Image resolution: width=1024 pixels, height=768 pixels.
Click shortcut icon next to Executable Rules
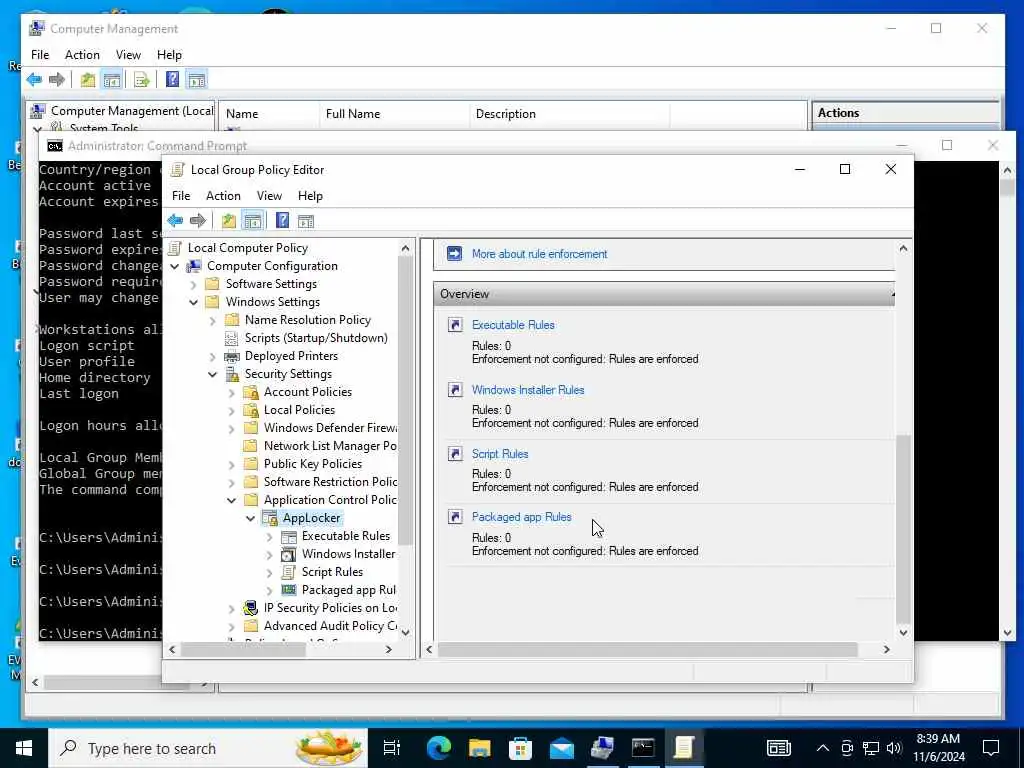455,325
